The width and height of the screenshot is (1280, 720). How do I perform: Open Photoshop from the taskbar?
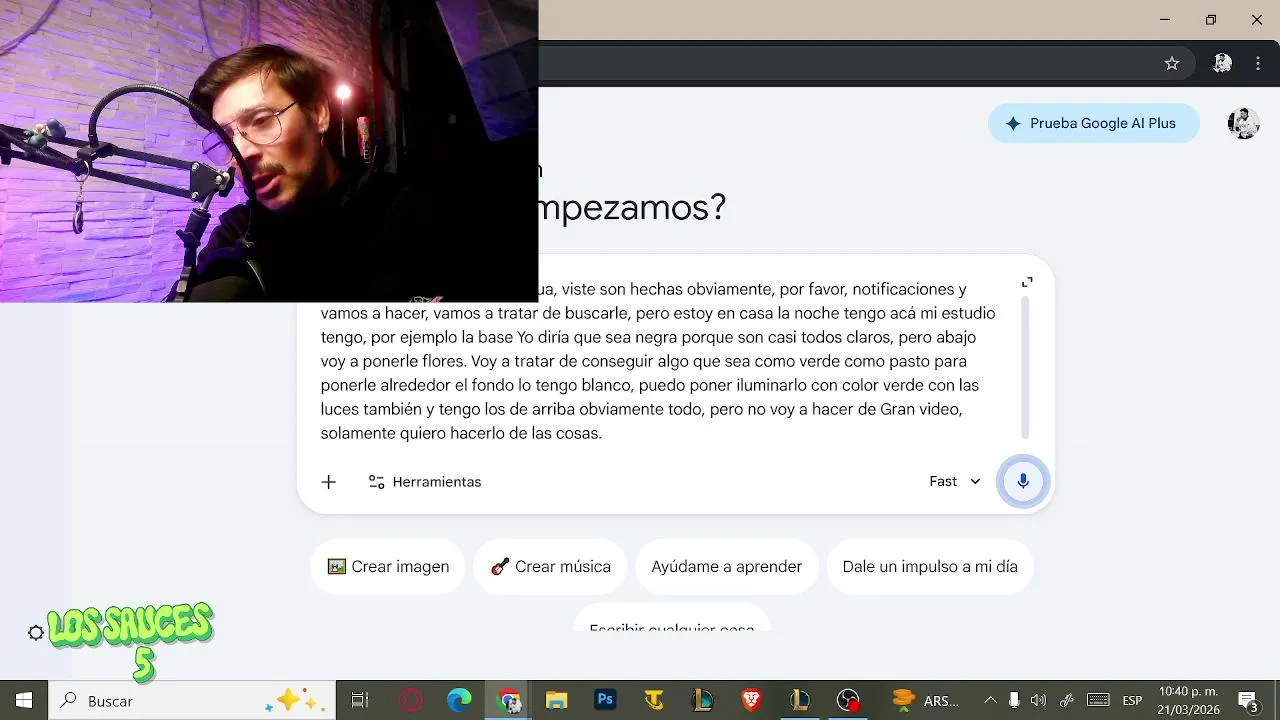pos(605,701)
